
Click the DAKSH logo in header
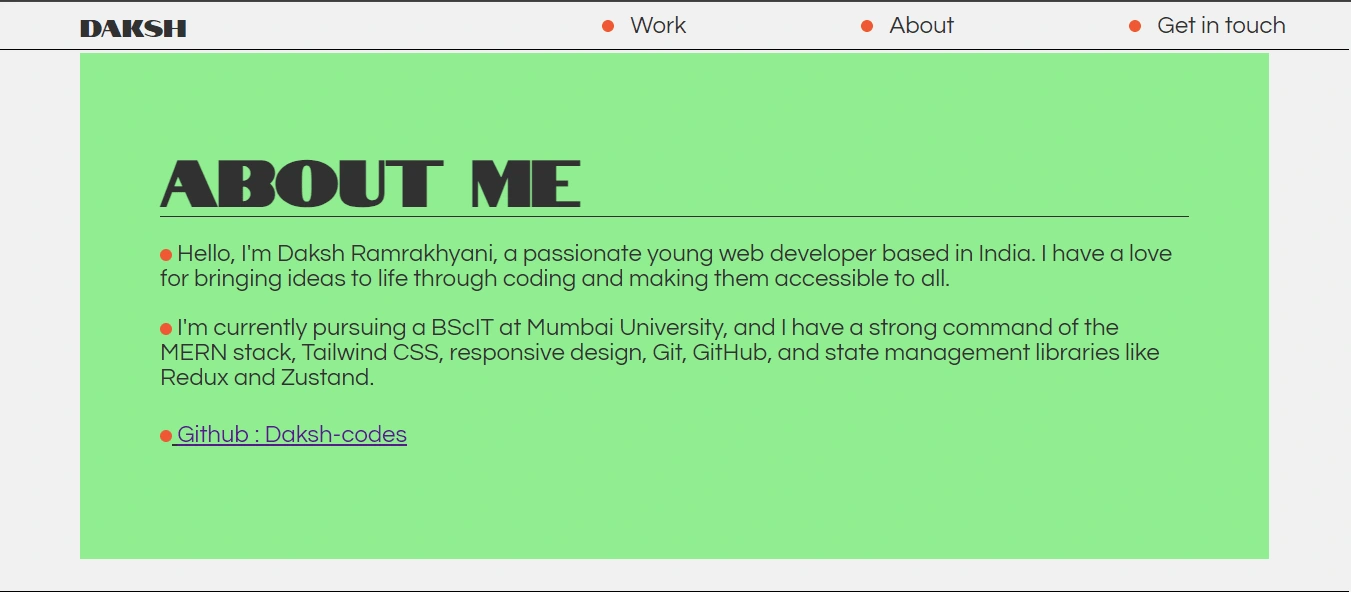pyautogui.click(x=133, y=29)
